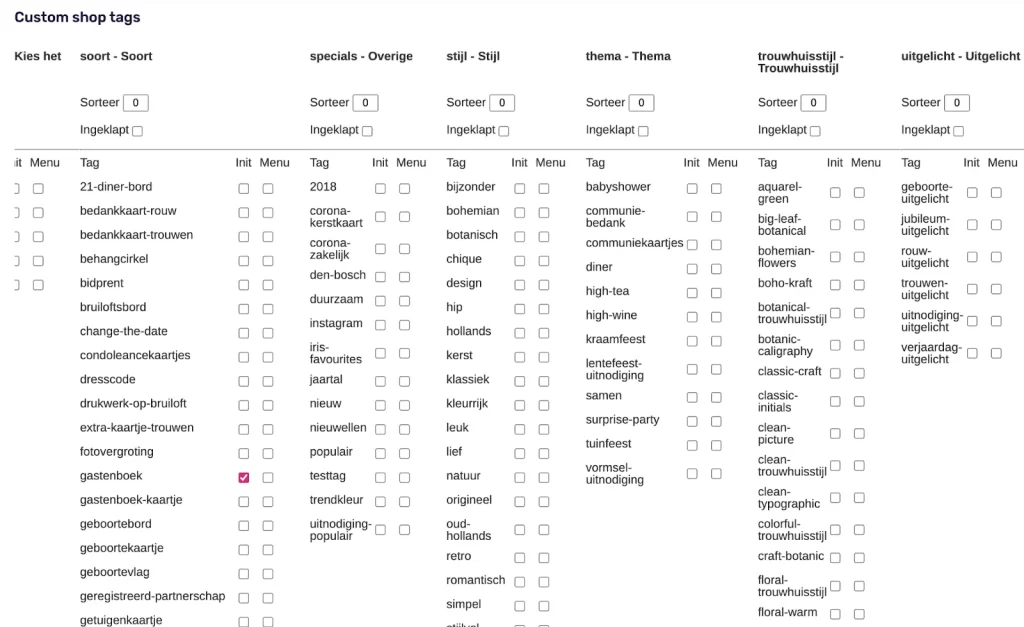Check the Init checkbox for 21-diner-bord

point(243,189)
